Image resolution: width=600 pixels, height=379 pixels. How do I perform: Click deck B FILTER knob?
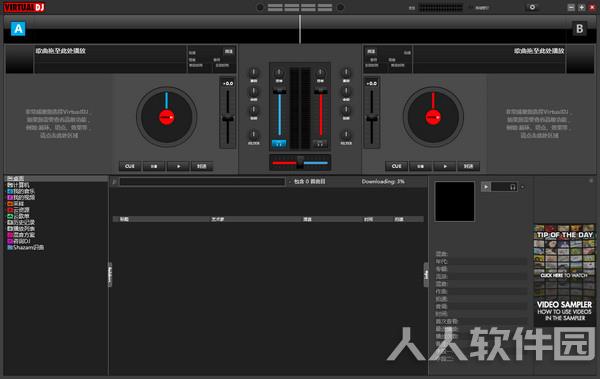point(346,134)
